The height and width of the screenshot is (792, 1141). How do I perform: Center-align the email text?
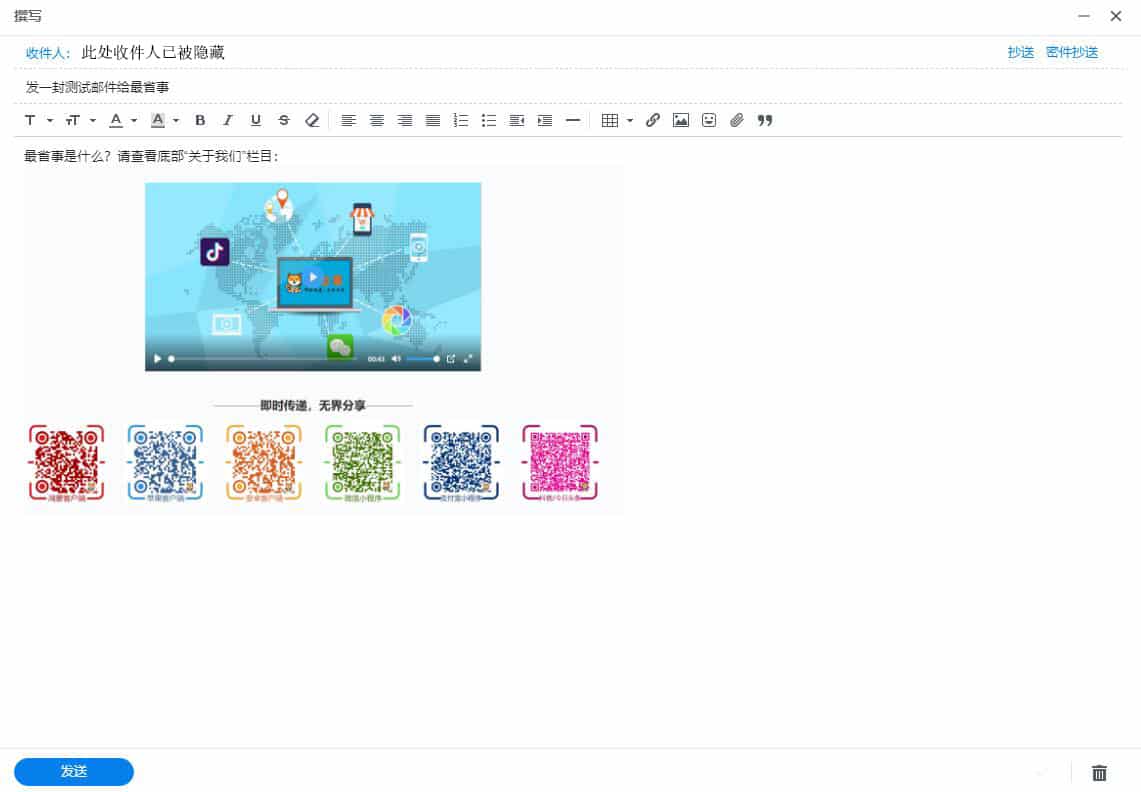377,120
